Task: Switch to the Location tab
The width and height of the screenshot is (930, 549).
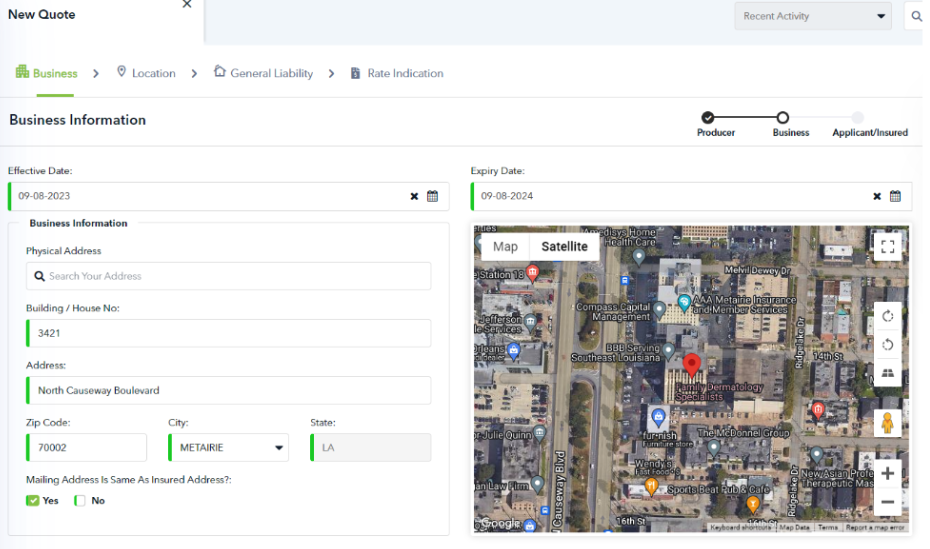Action: (146, 73)
